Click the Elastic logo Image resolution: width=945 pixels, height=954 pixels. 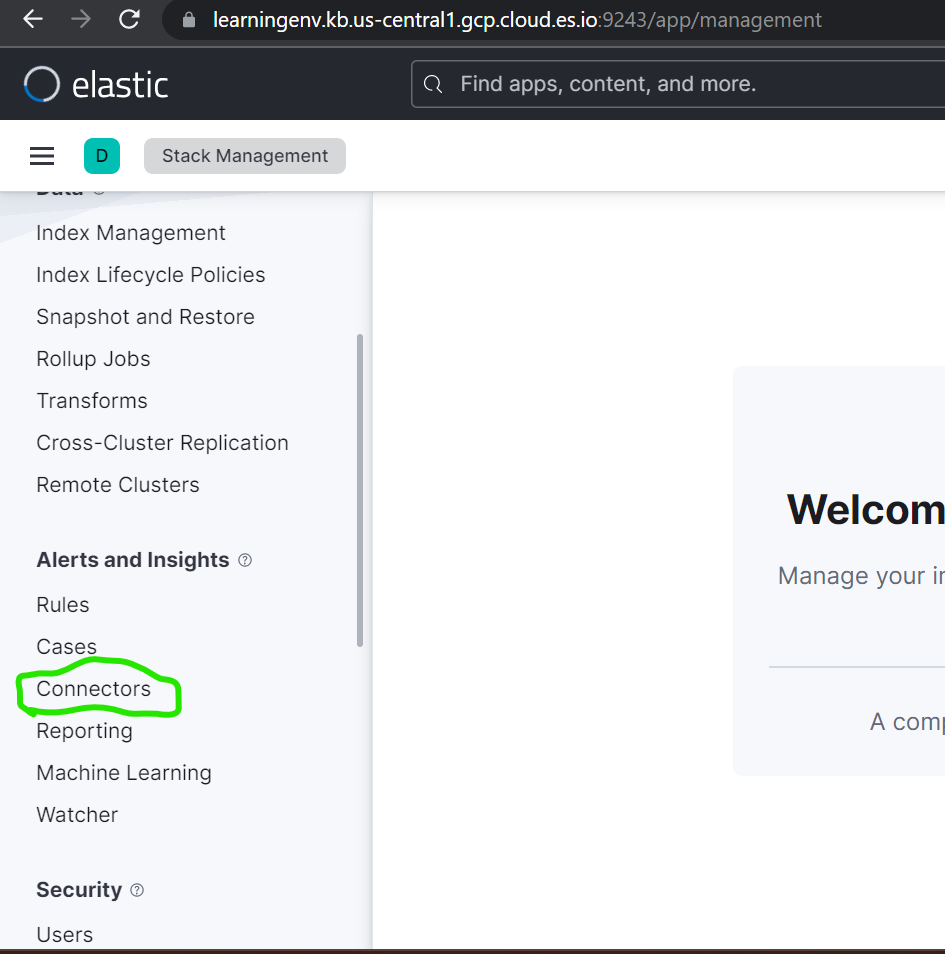pos(96,85)
